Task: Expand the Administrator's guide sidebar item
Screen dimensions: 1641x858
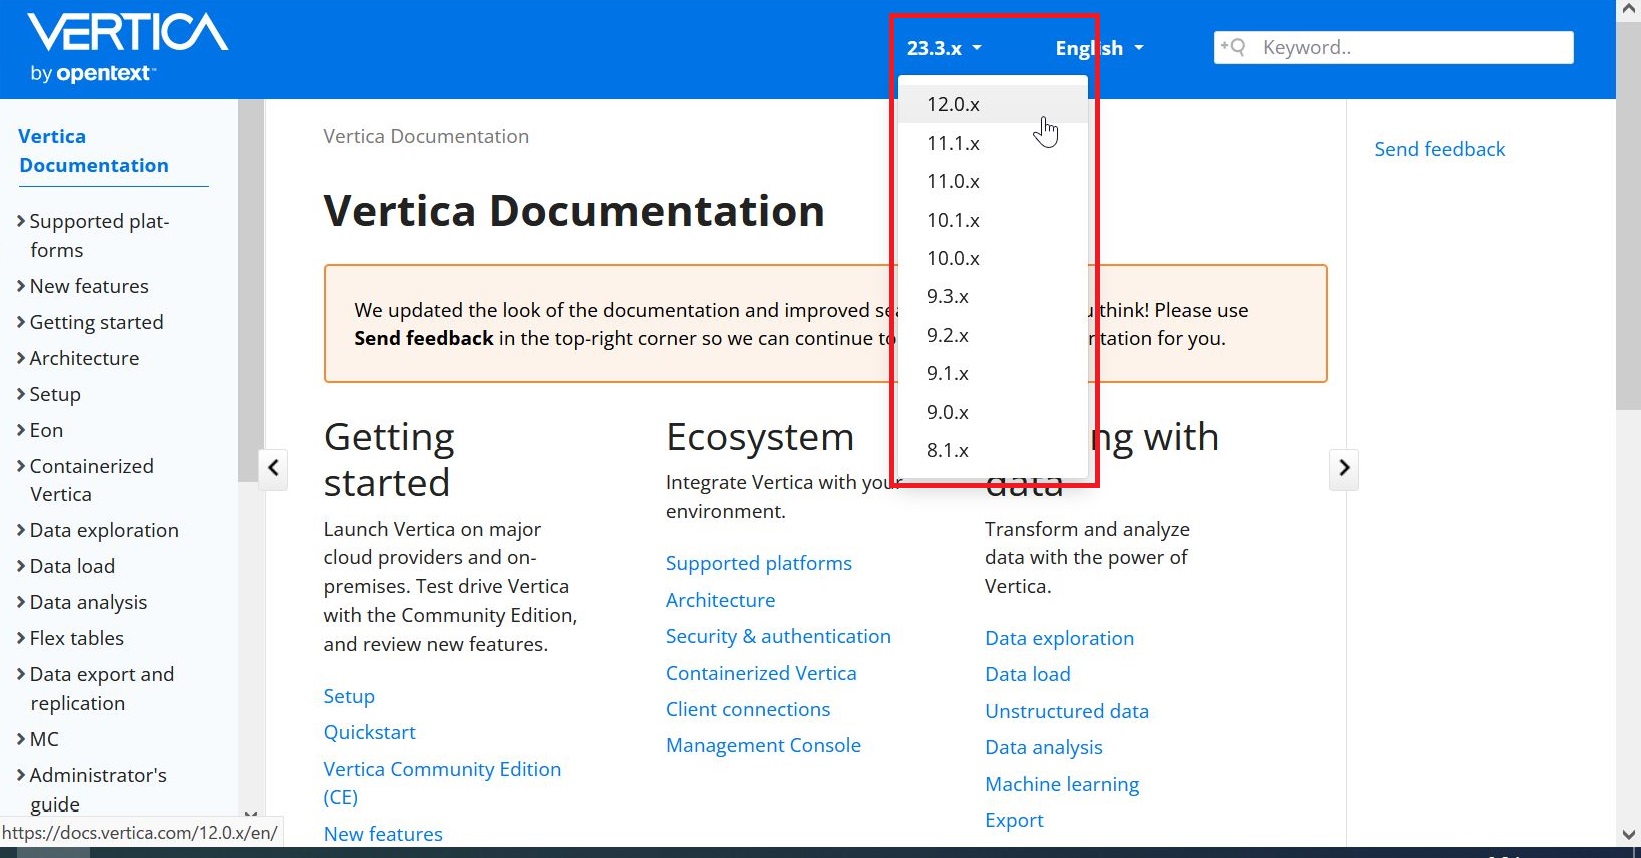Action: [21, 775]
